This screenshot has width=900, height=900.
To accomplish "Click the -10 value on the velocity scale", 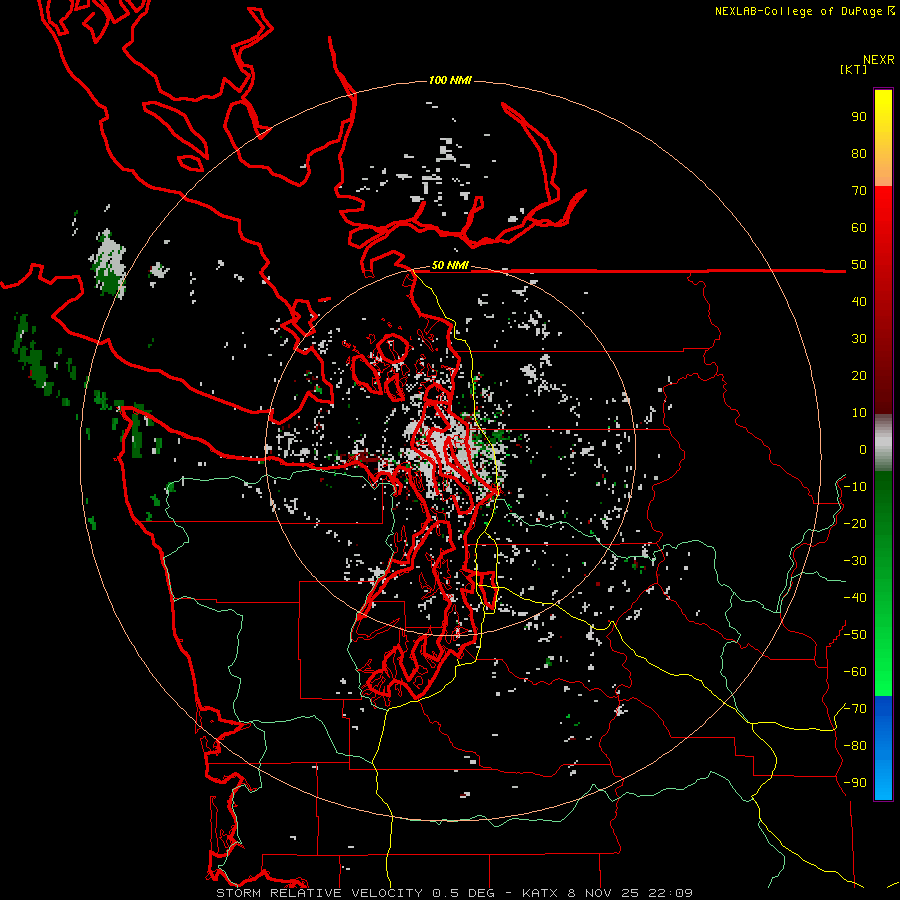I will tap(855, 487).
